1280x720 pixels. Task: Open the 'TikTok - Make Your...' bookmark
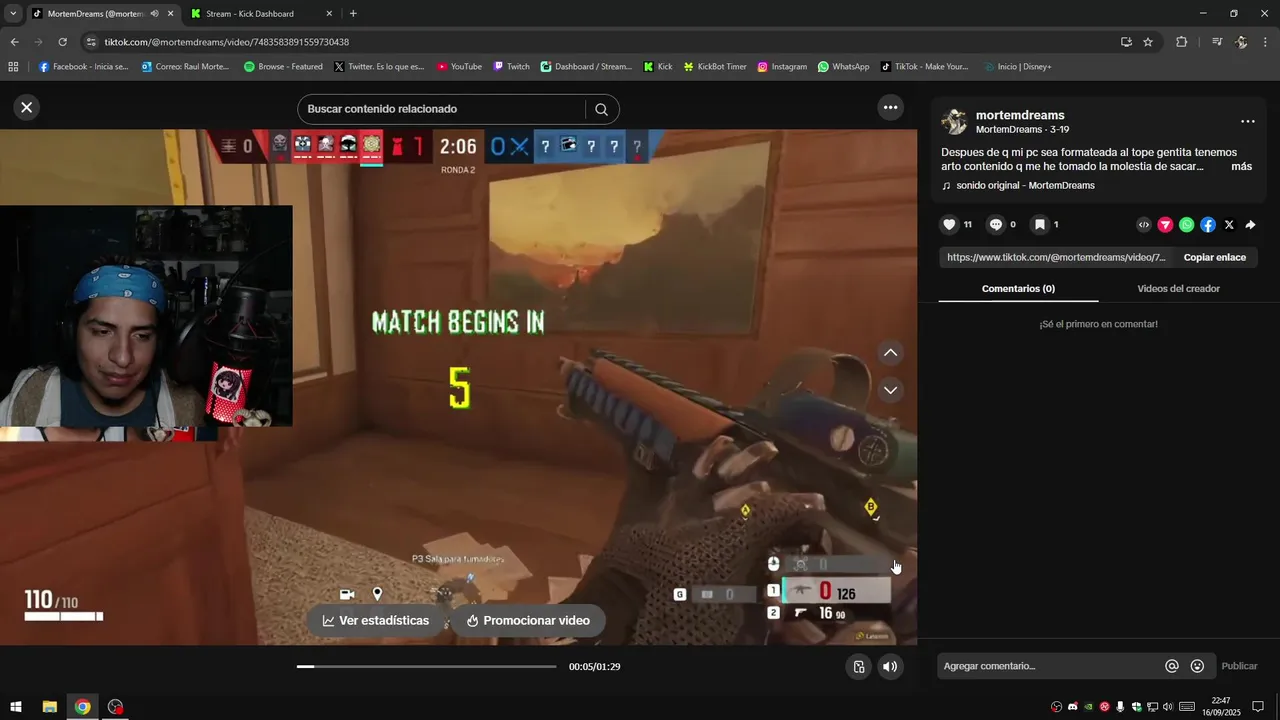tap(924, 67)
